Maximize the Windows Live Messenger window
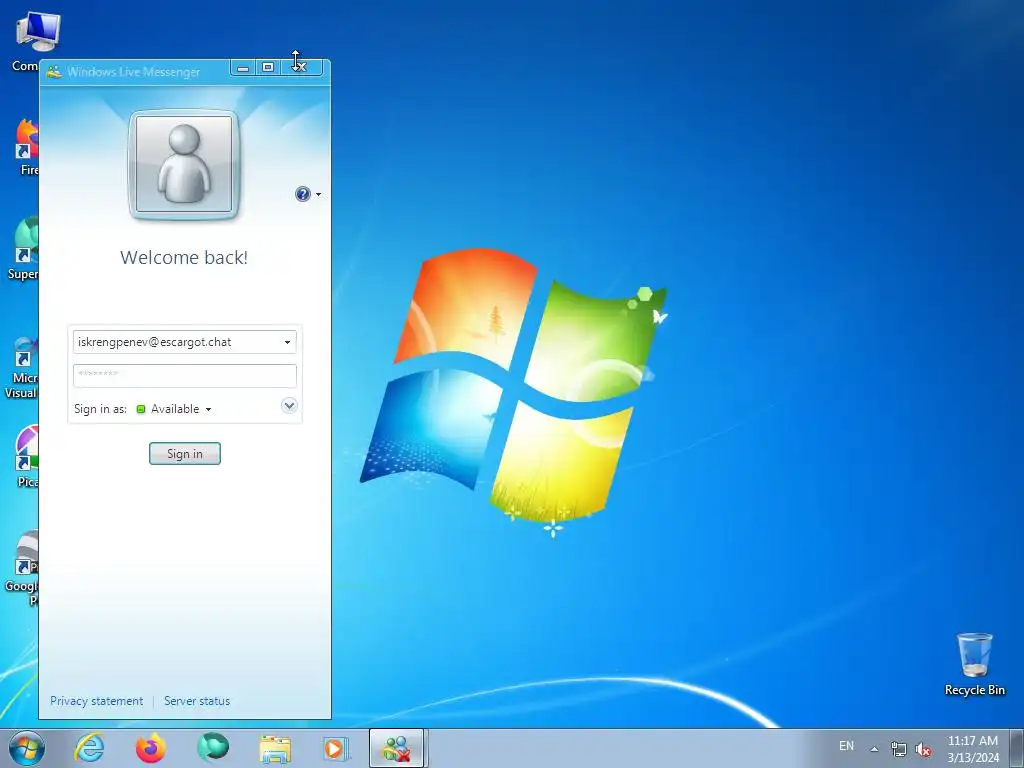Viewport: 1024px width, 768px height. pos(268,67)
